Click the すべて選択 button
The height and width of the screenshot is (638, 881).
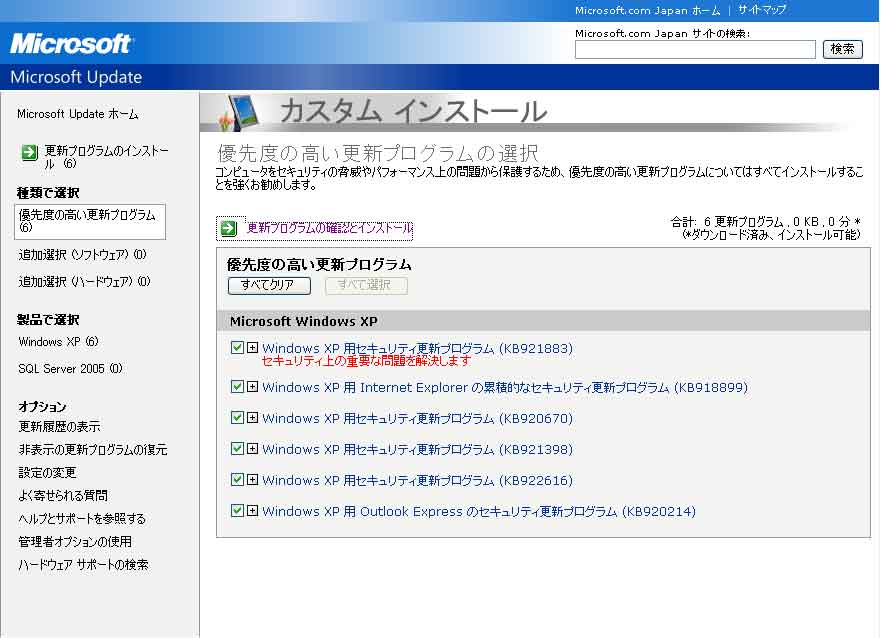click(366, 285)
